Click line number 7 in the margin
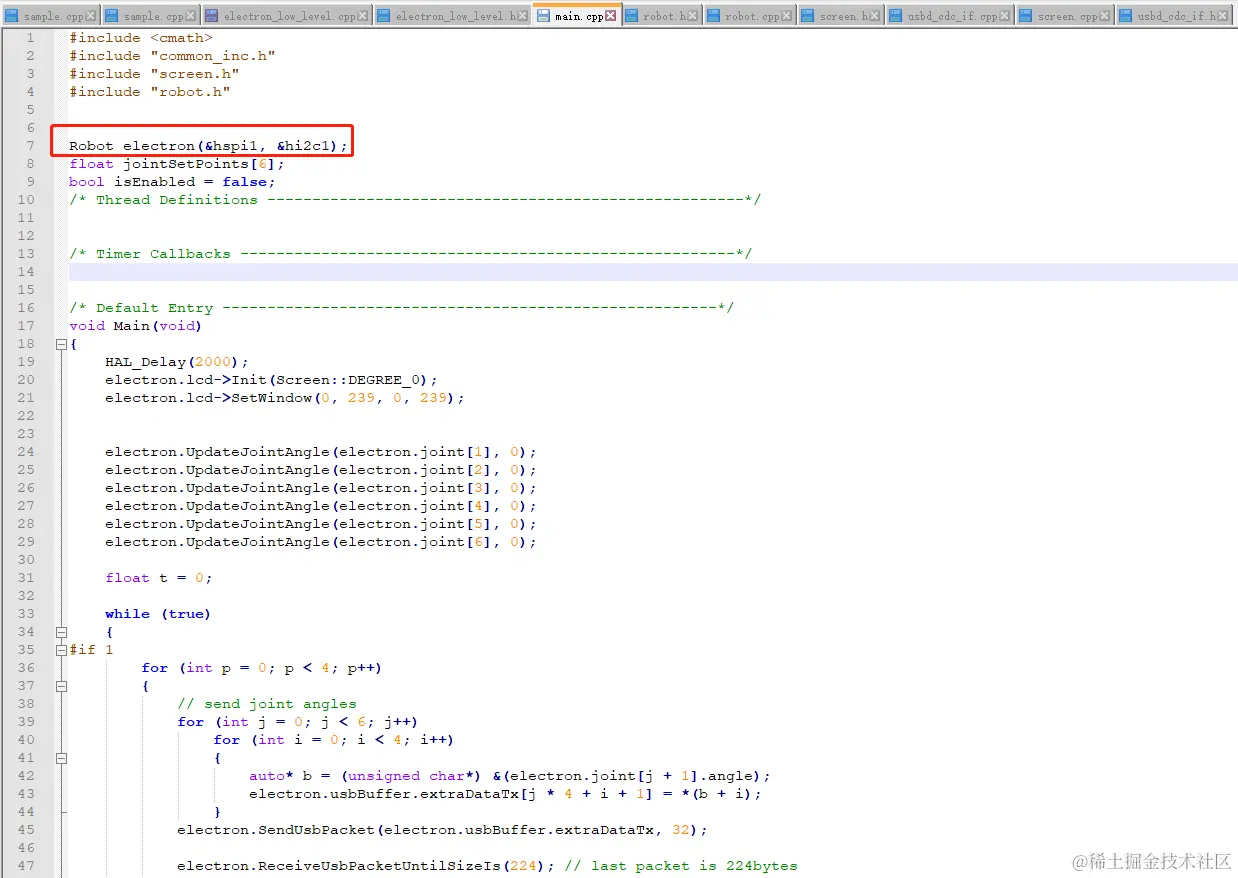The height and width of the screenshot is (878, 1238). [30, 146]
